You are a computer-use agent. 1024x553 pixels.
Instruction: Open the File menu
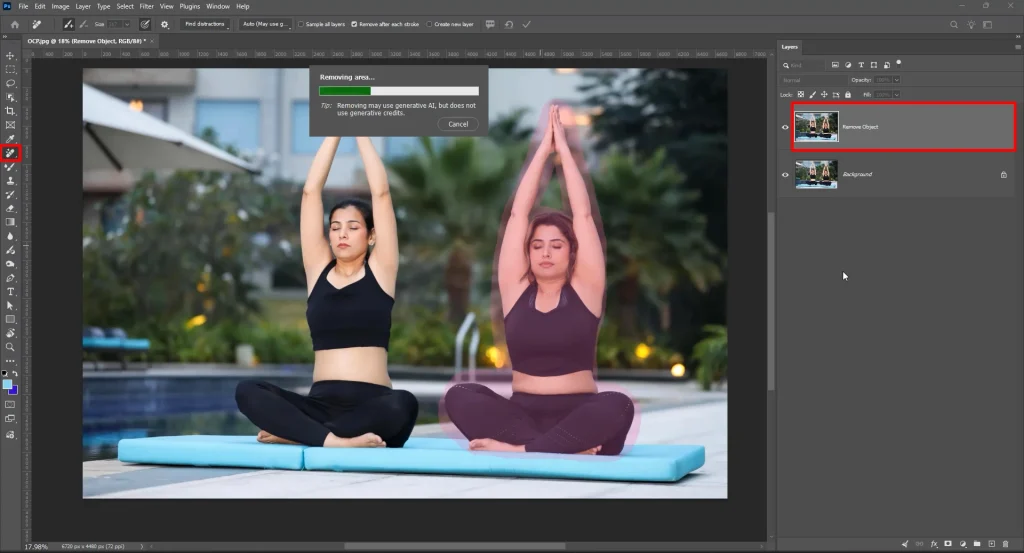(23, 7)
